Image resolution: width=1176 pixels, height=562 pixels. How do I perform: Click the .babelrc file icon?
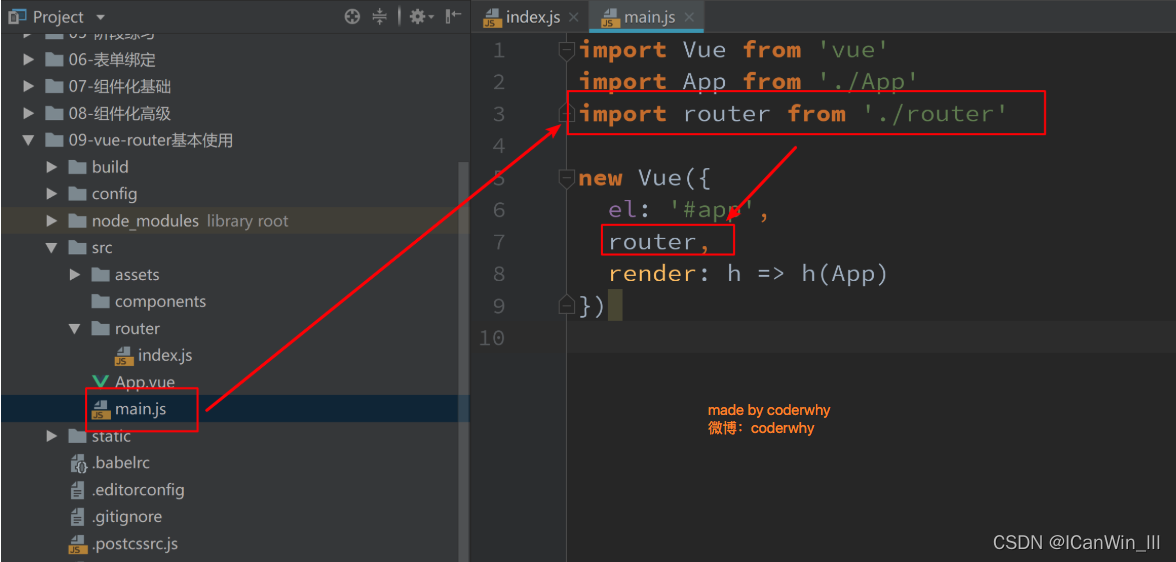78,464
